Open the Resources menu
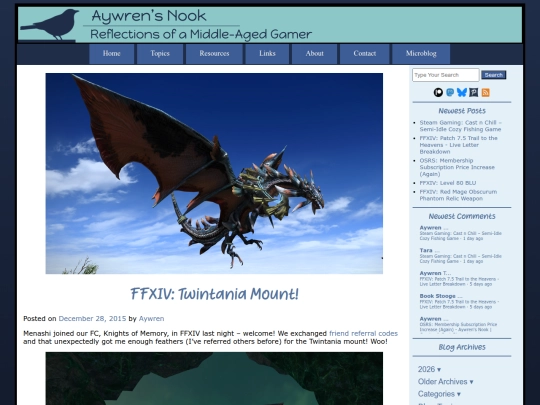 tap(214, 54)
